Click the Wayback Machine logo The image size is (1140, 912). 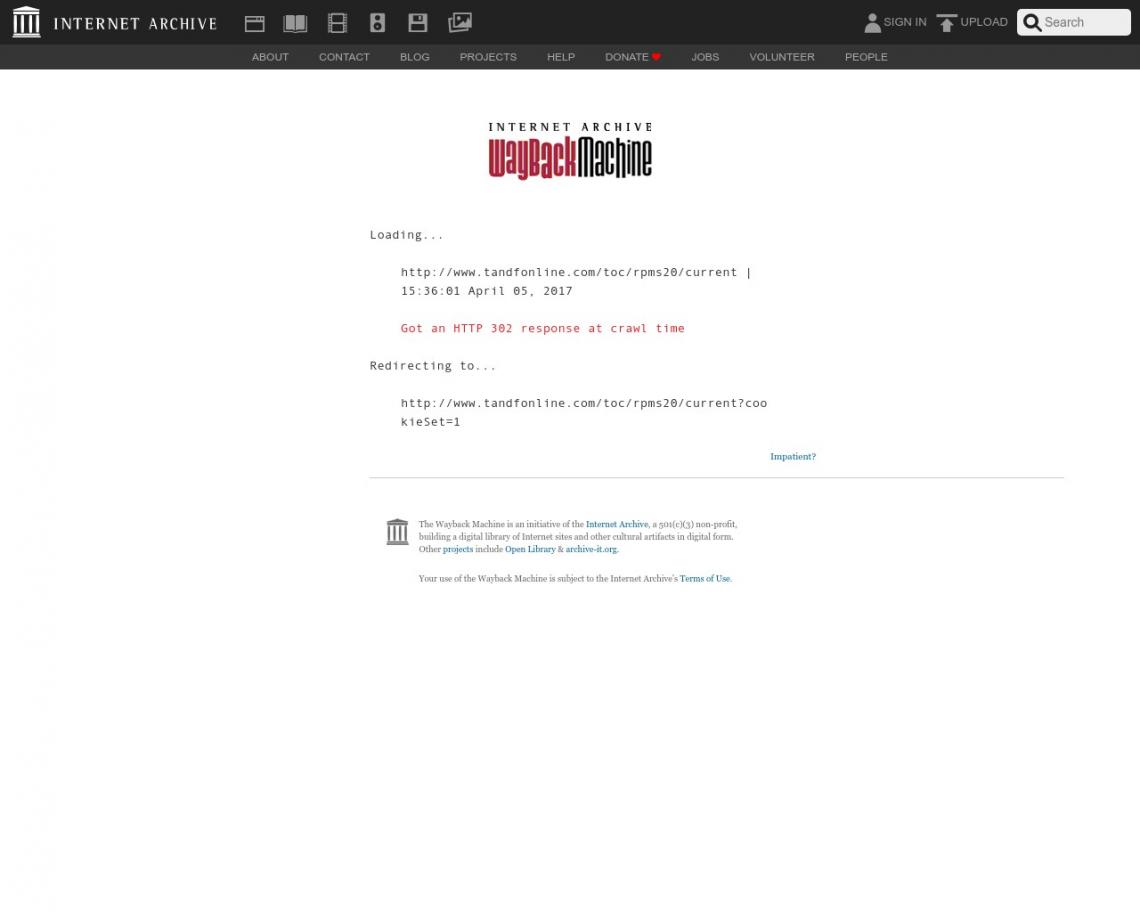pos(570,151)
